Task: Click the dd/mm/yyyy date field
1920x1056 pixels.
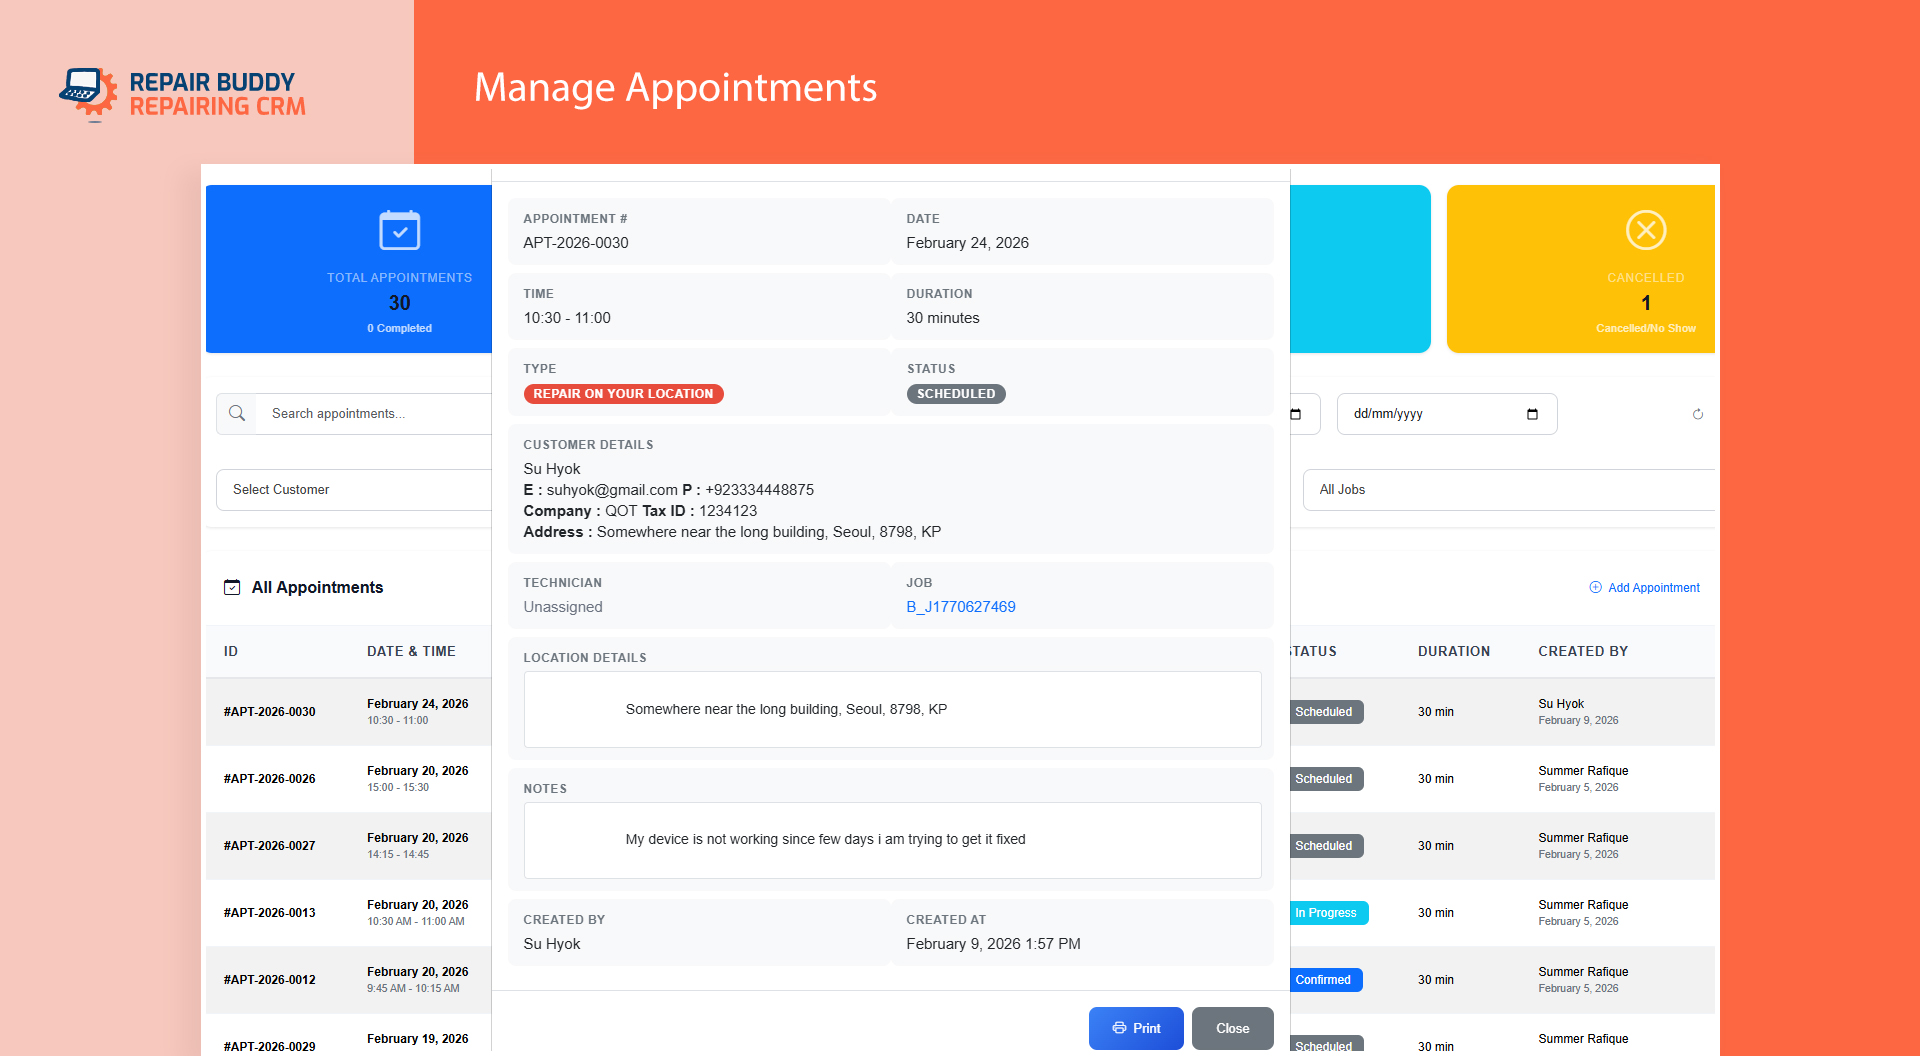Action: 1447,414
